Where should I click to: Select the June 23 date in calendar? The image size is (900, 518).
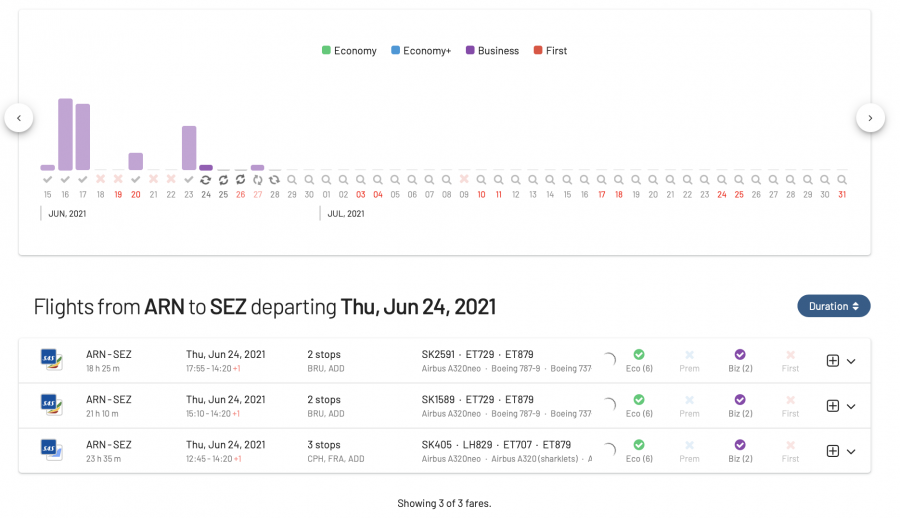pyautogui.click(x=188, y=194)
